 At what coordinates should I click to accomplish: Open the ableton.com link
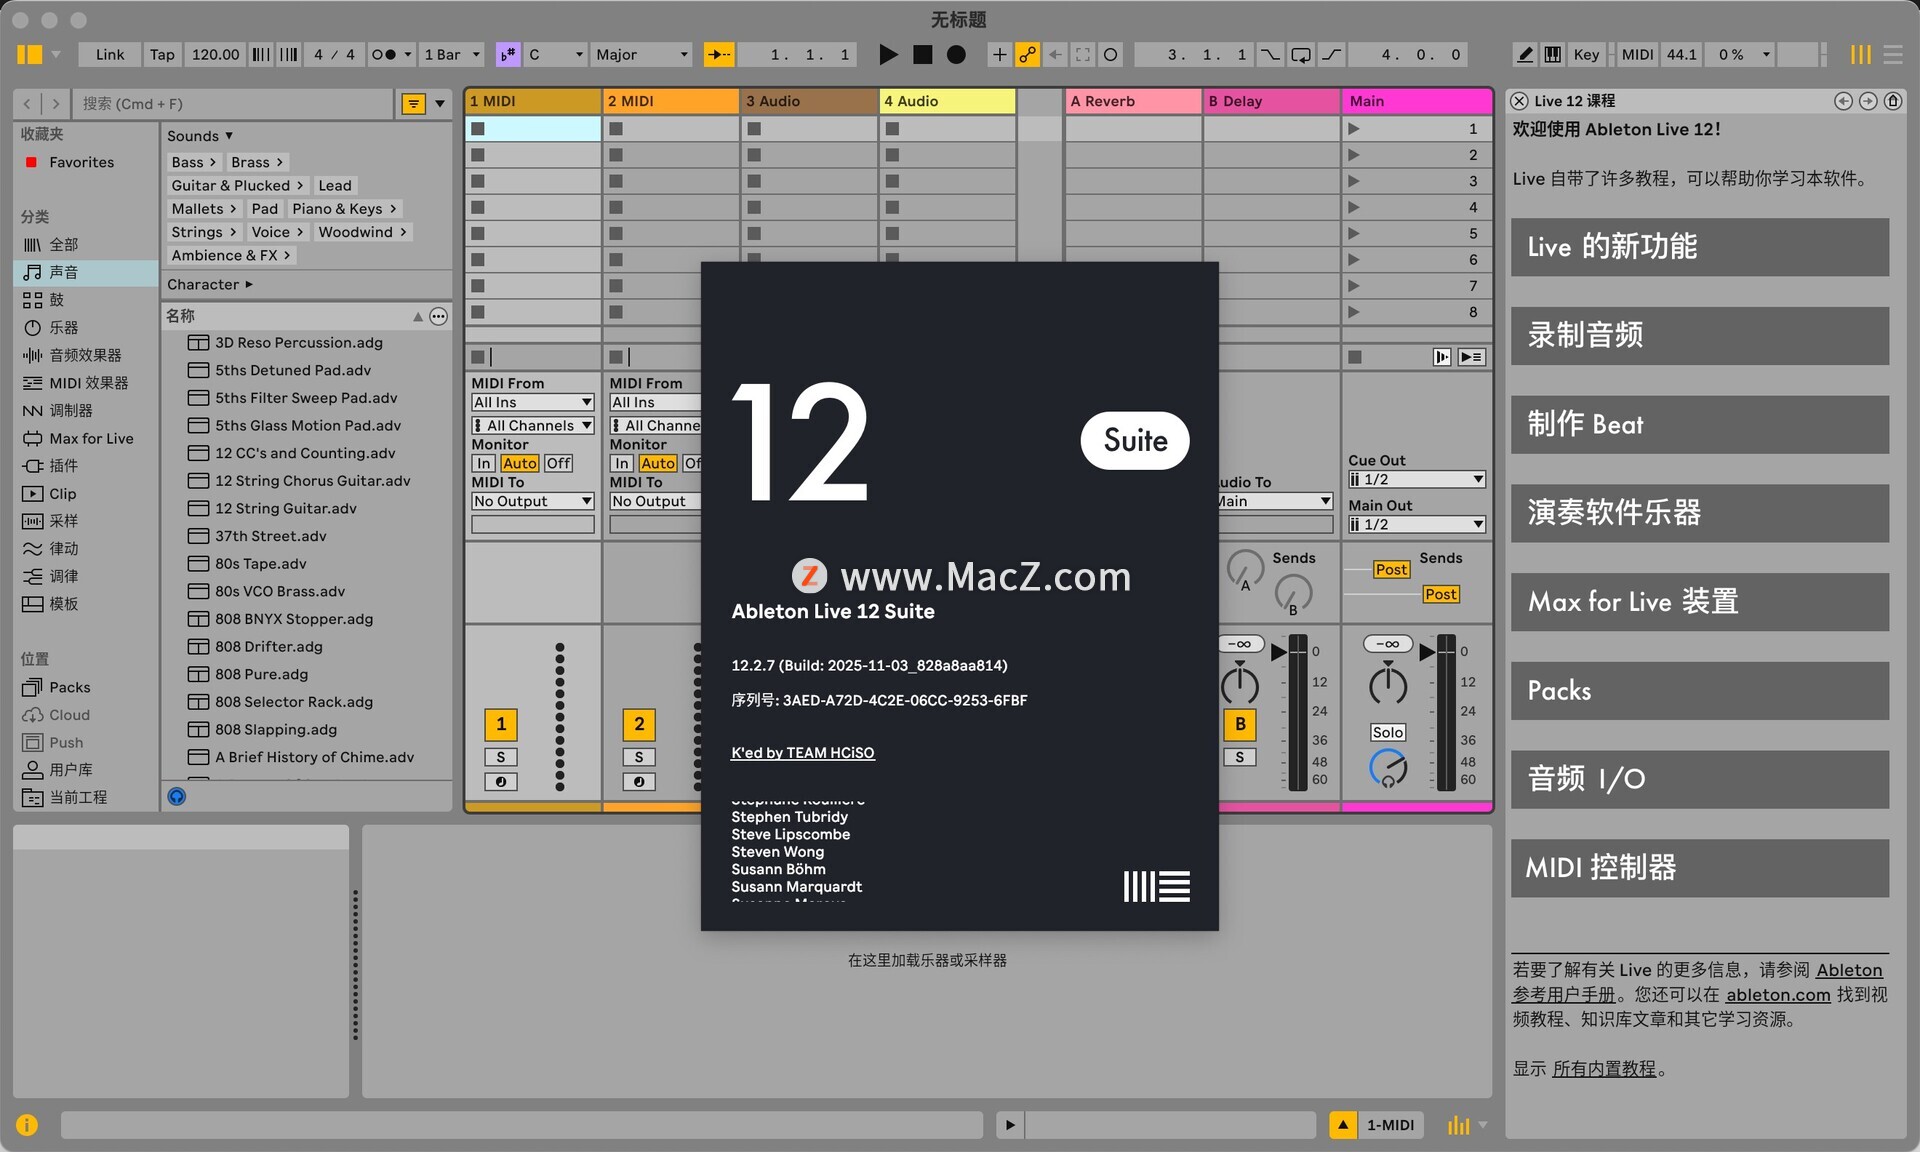1777,995
